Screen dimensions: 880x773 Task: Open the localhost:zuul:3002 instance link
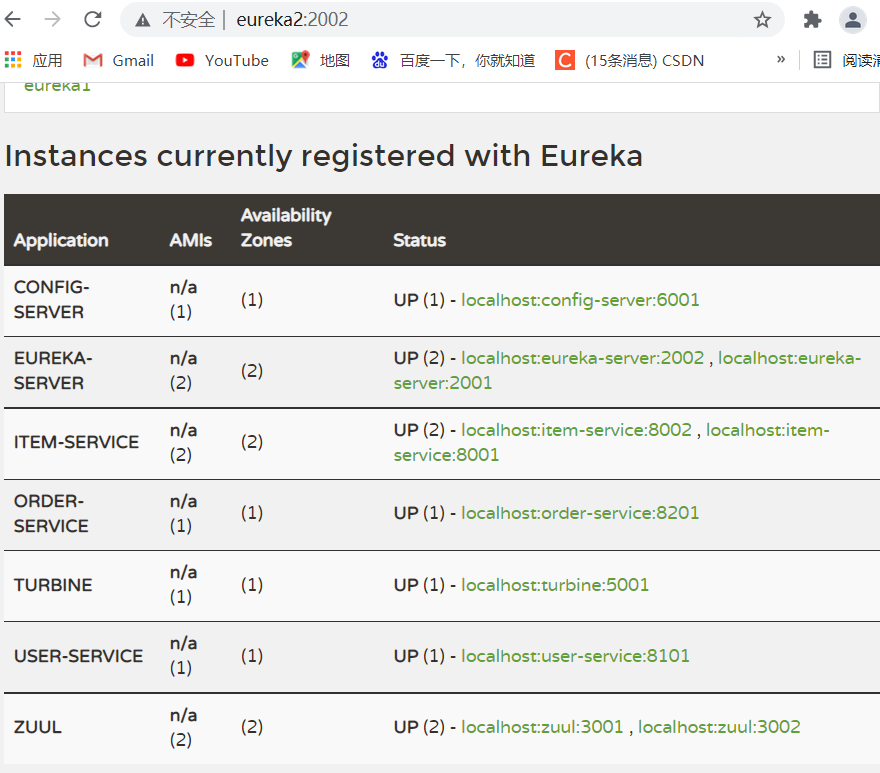[x=719, y=727]
